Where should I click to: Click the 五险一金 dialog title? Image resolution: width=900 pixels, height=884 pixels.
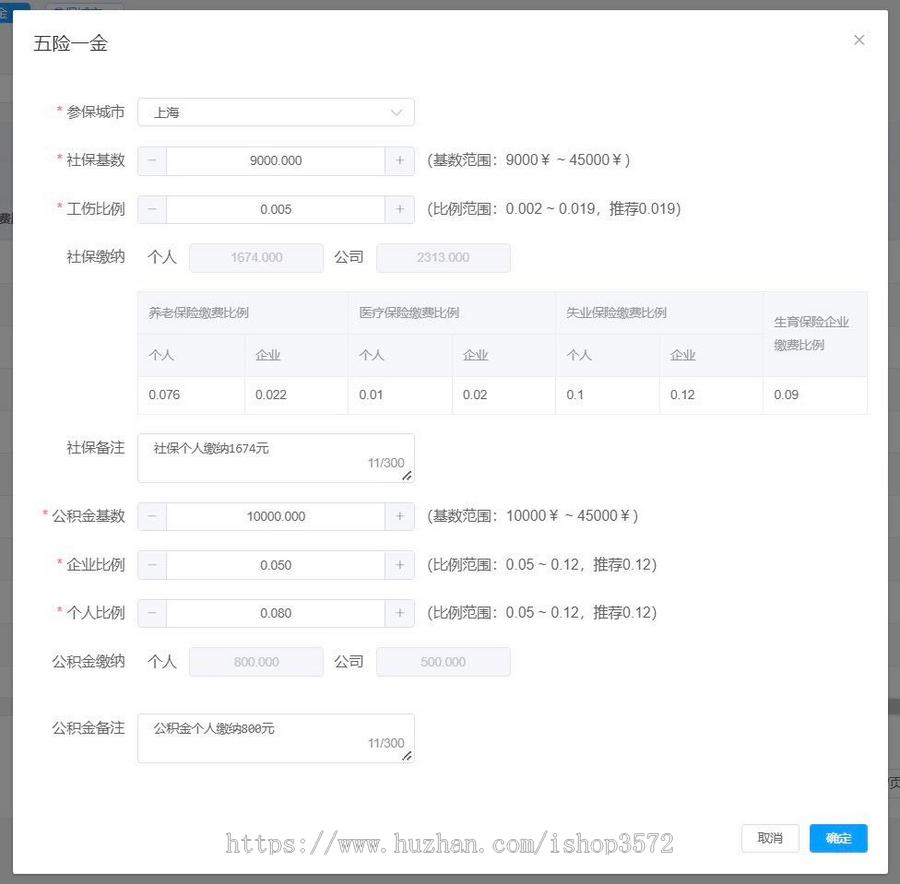[x=70, y=44]
